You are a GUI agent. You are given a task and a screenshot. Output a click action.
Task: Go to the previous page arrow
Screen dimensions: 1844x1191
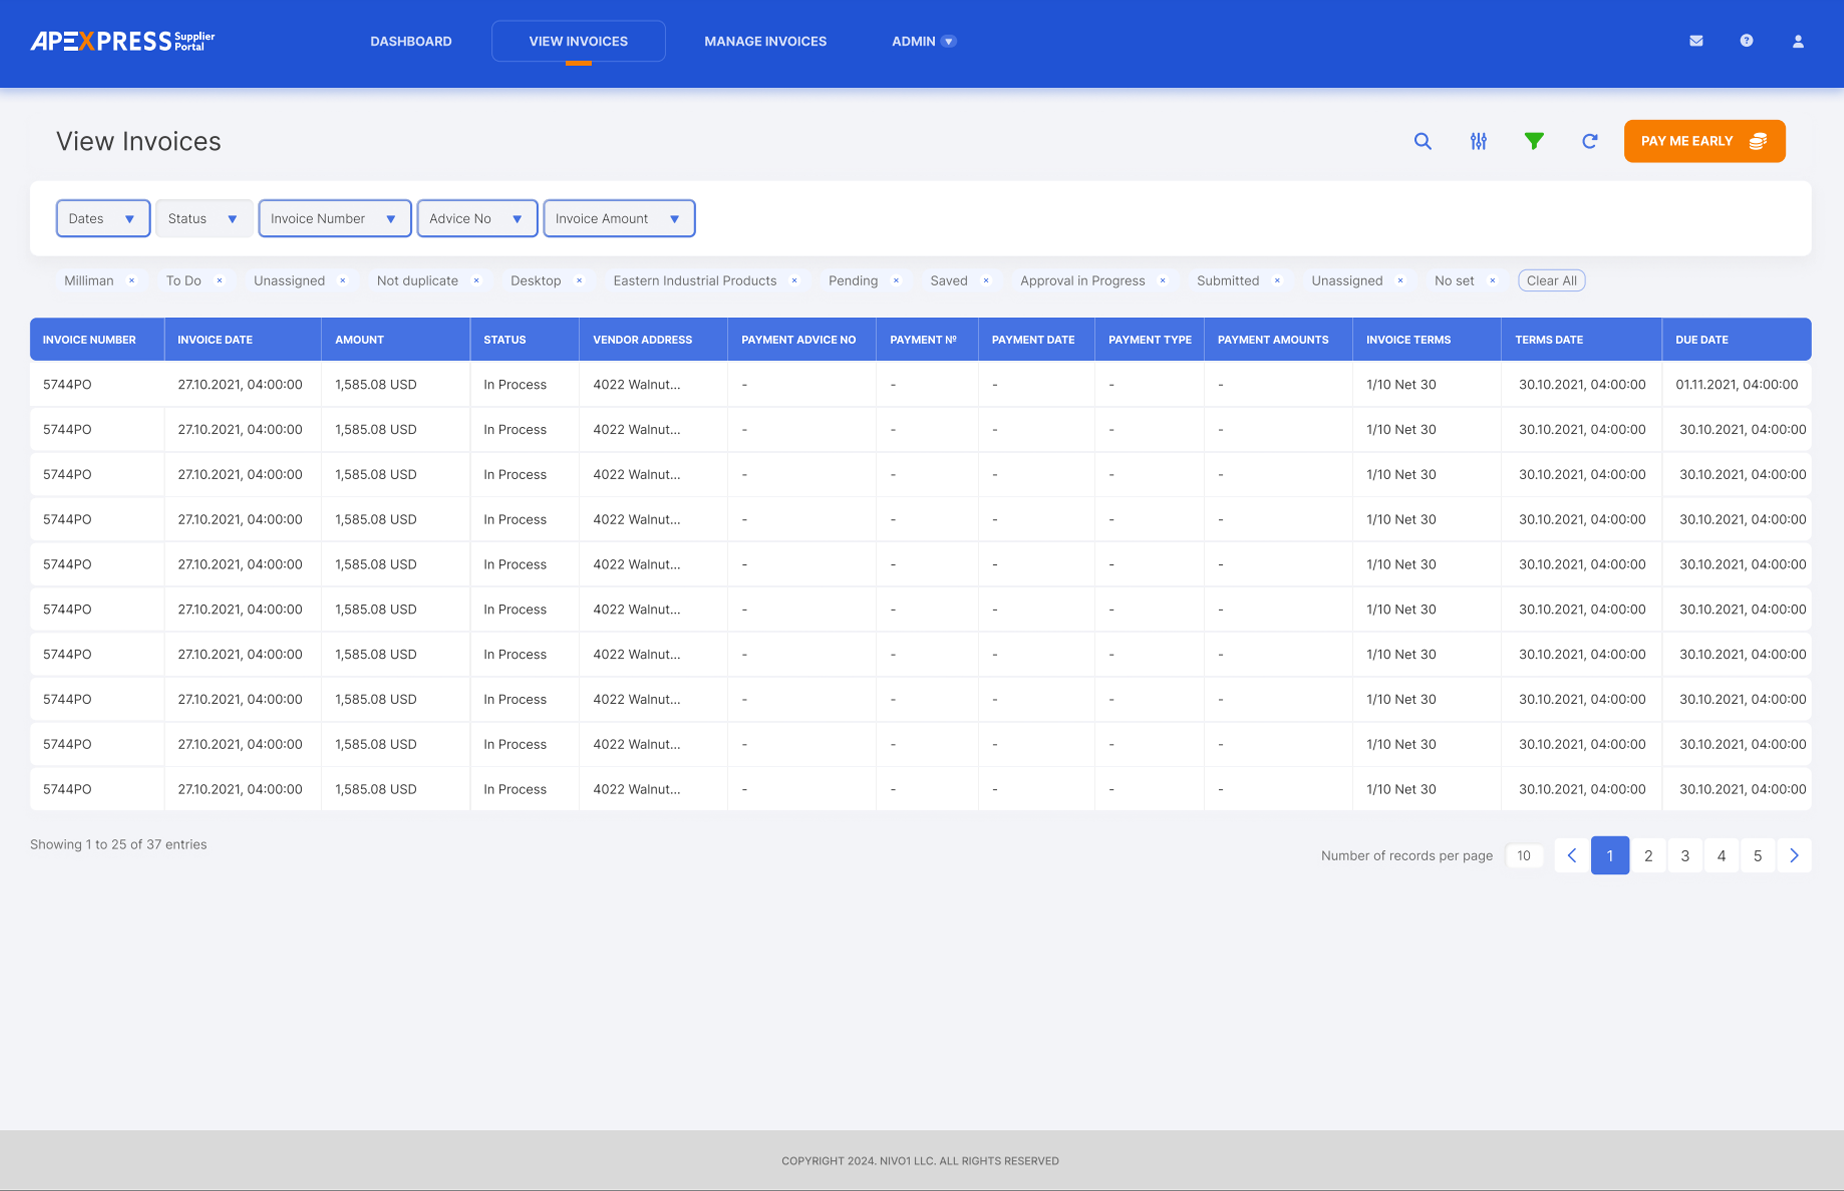pyautogui.click(x=1572, y=855)
